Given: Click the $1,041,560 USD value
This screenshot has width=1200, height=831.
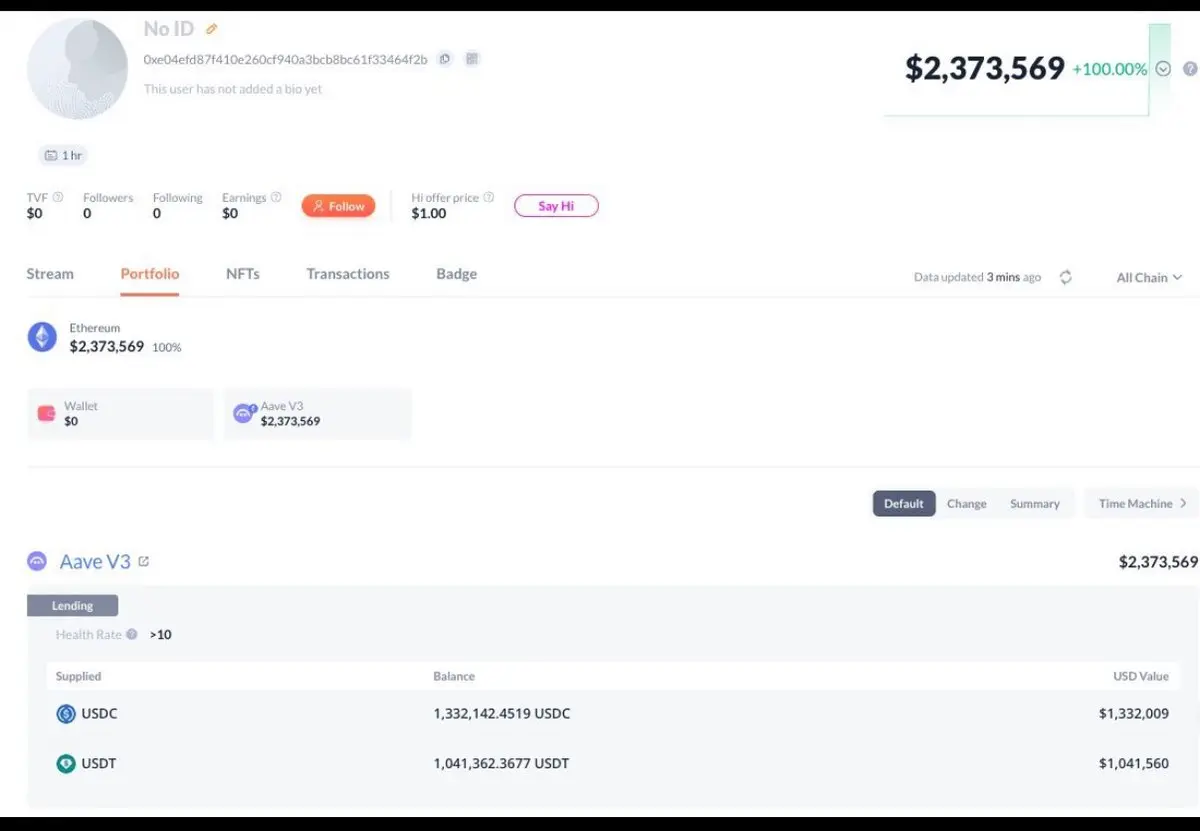Looking at the screenshot, I should [x=1133, y=764].
